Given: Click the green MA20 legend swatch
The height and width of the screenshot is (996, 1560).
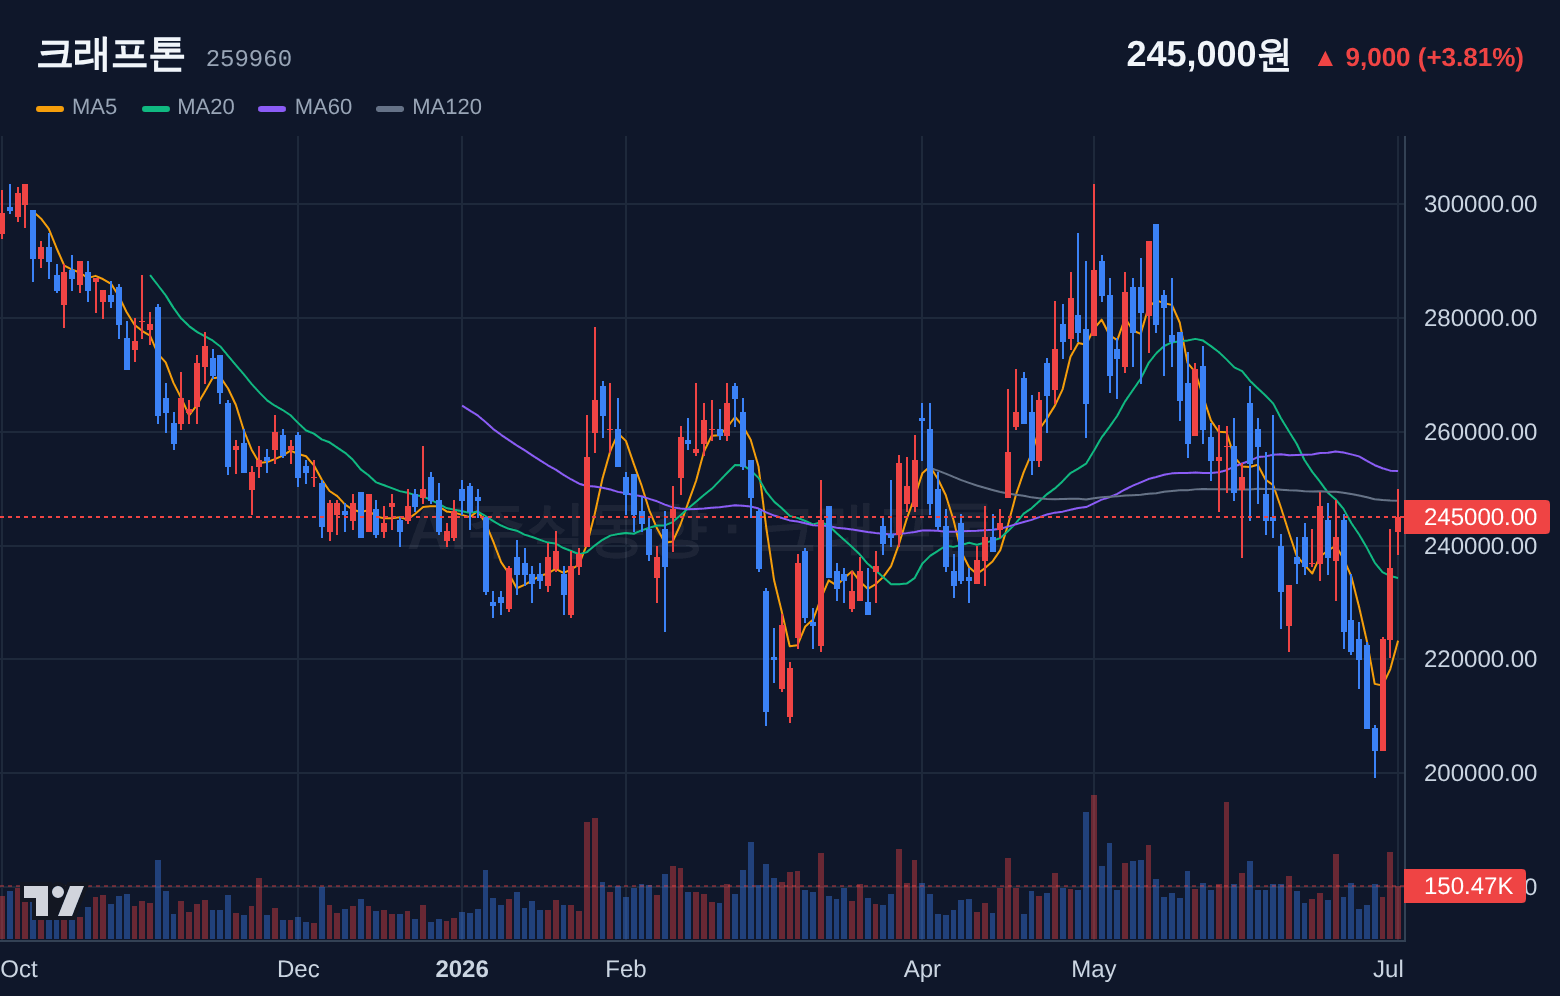Looking at the screenshot, I should [x=156, y=108].
